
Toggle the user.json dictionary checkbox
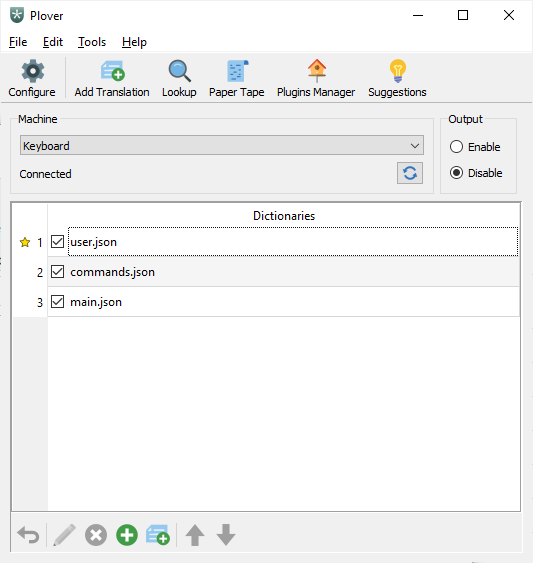tap(57, 242)
